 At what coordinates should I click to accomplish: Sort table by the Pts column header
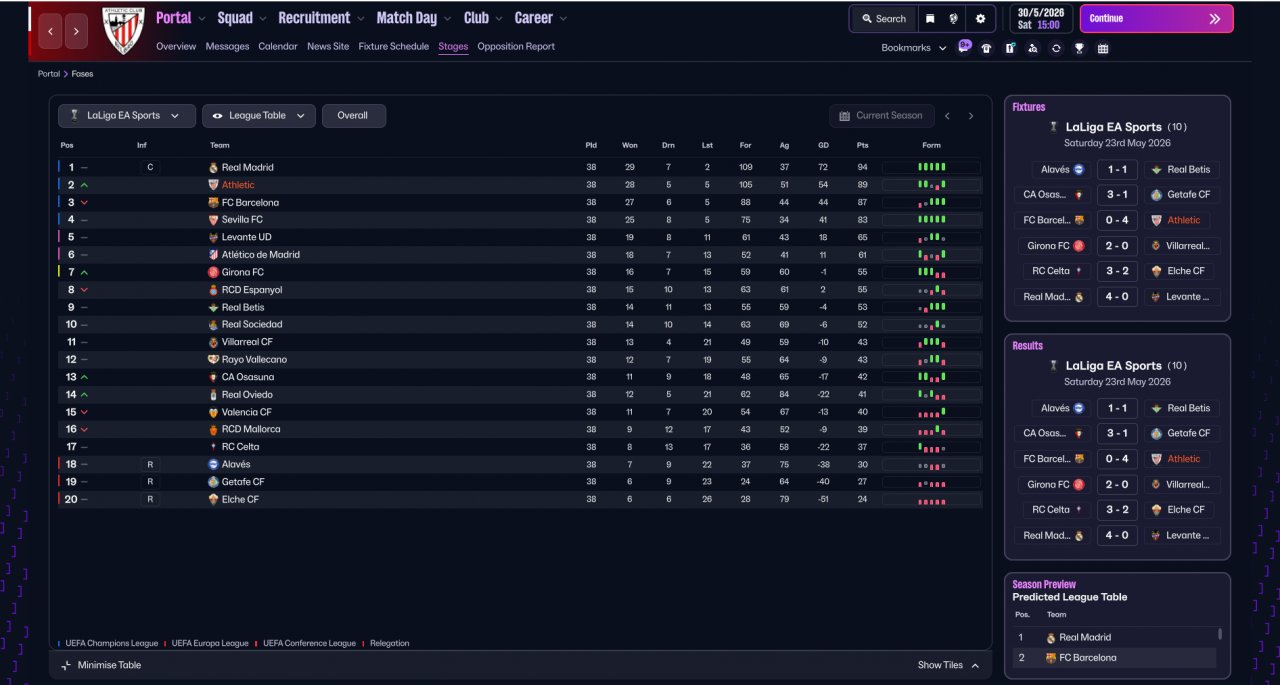pos(862,145)
